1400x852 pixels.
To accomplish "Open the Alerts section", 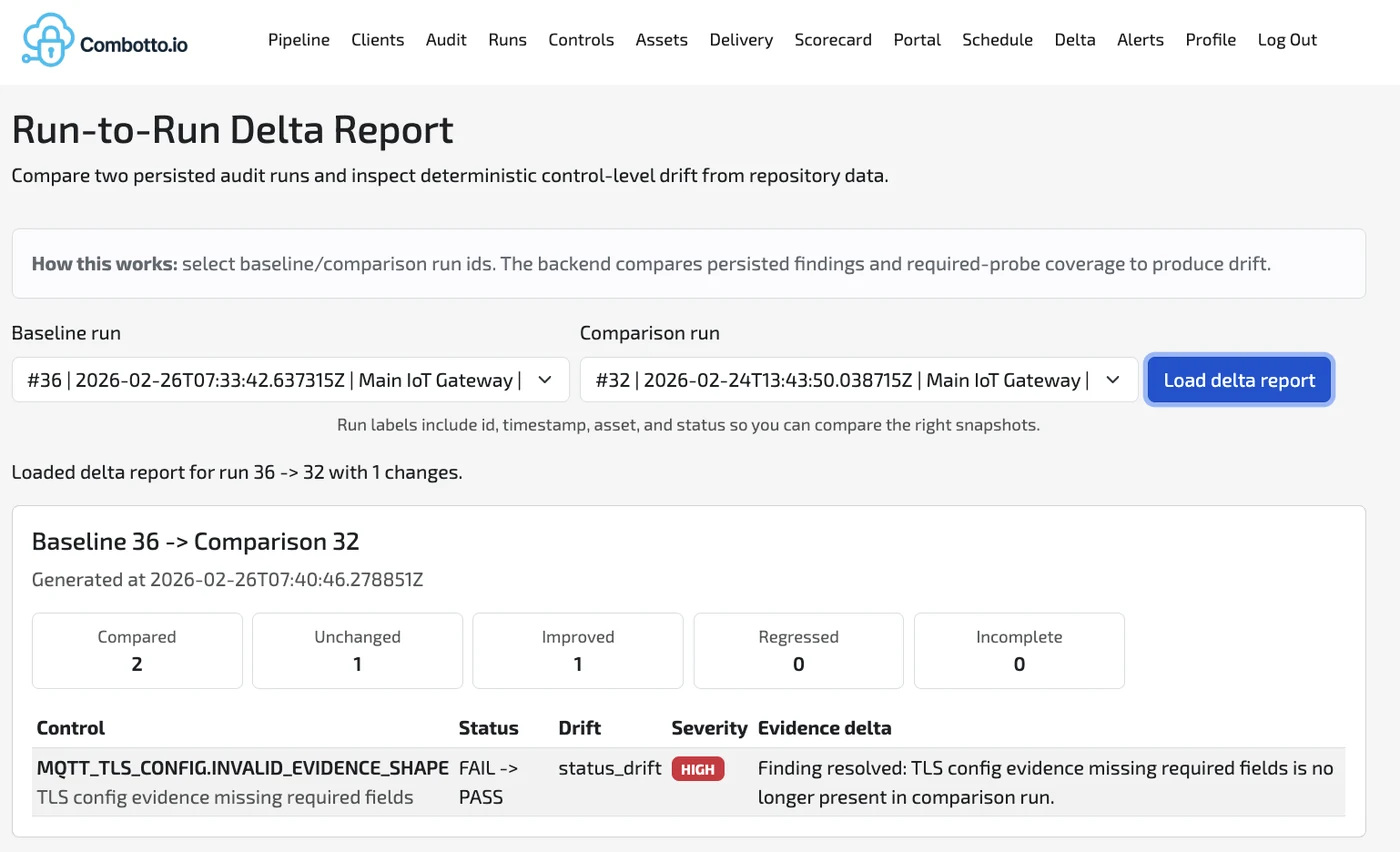I will pos(1140,40).
